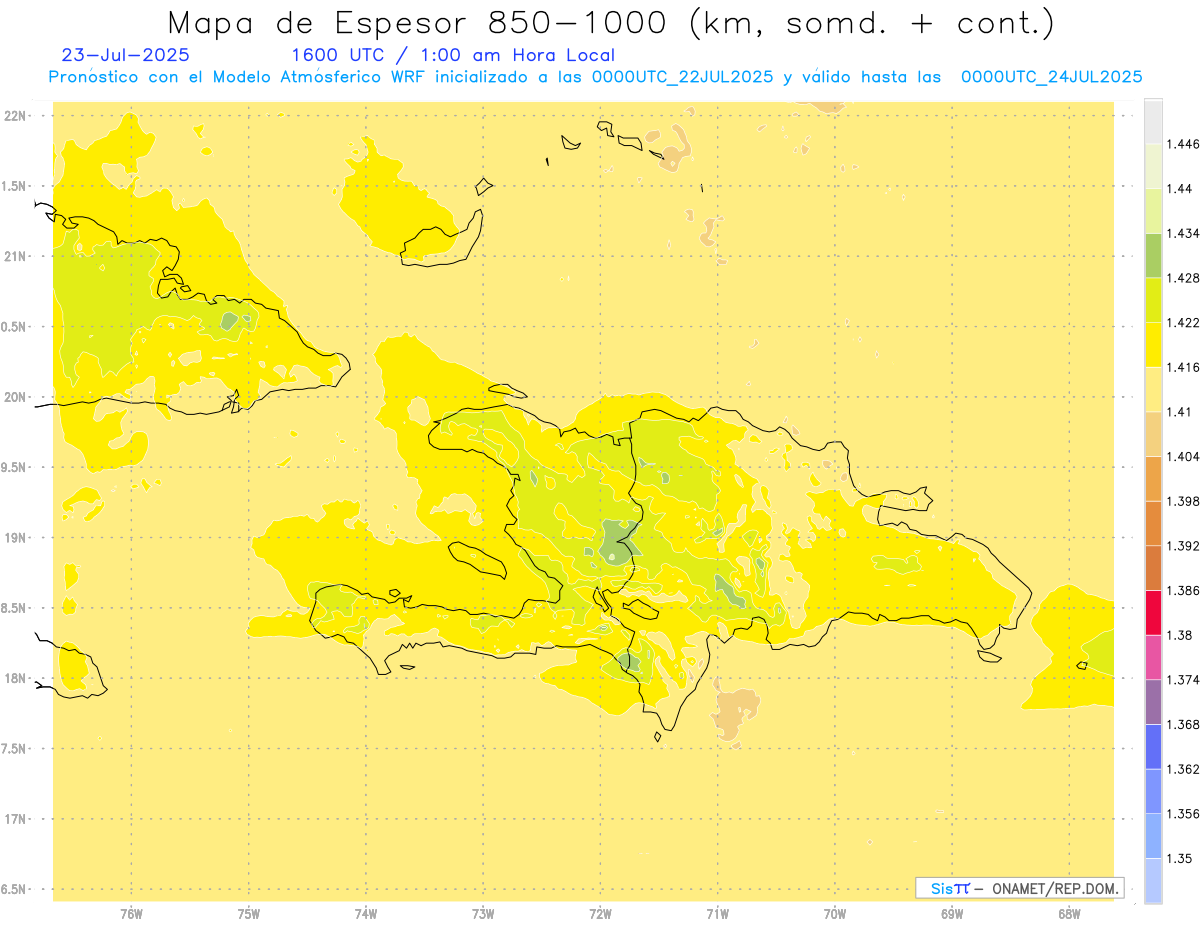Click the '69W' longitude label
The height and width of the screenshot is (927, 1200).
point(952,913)
